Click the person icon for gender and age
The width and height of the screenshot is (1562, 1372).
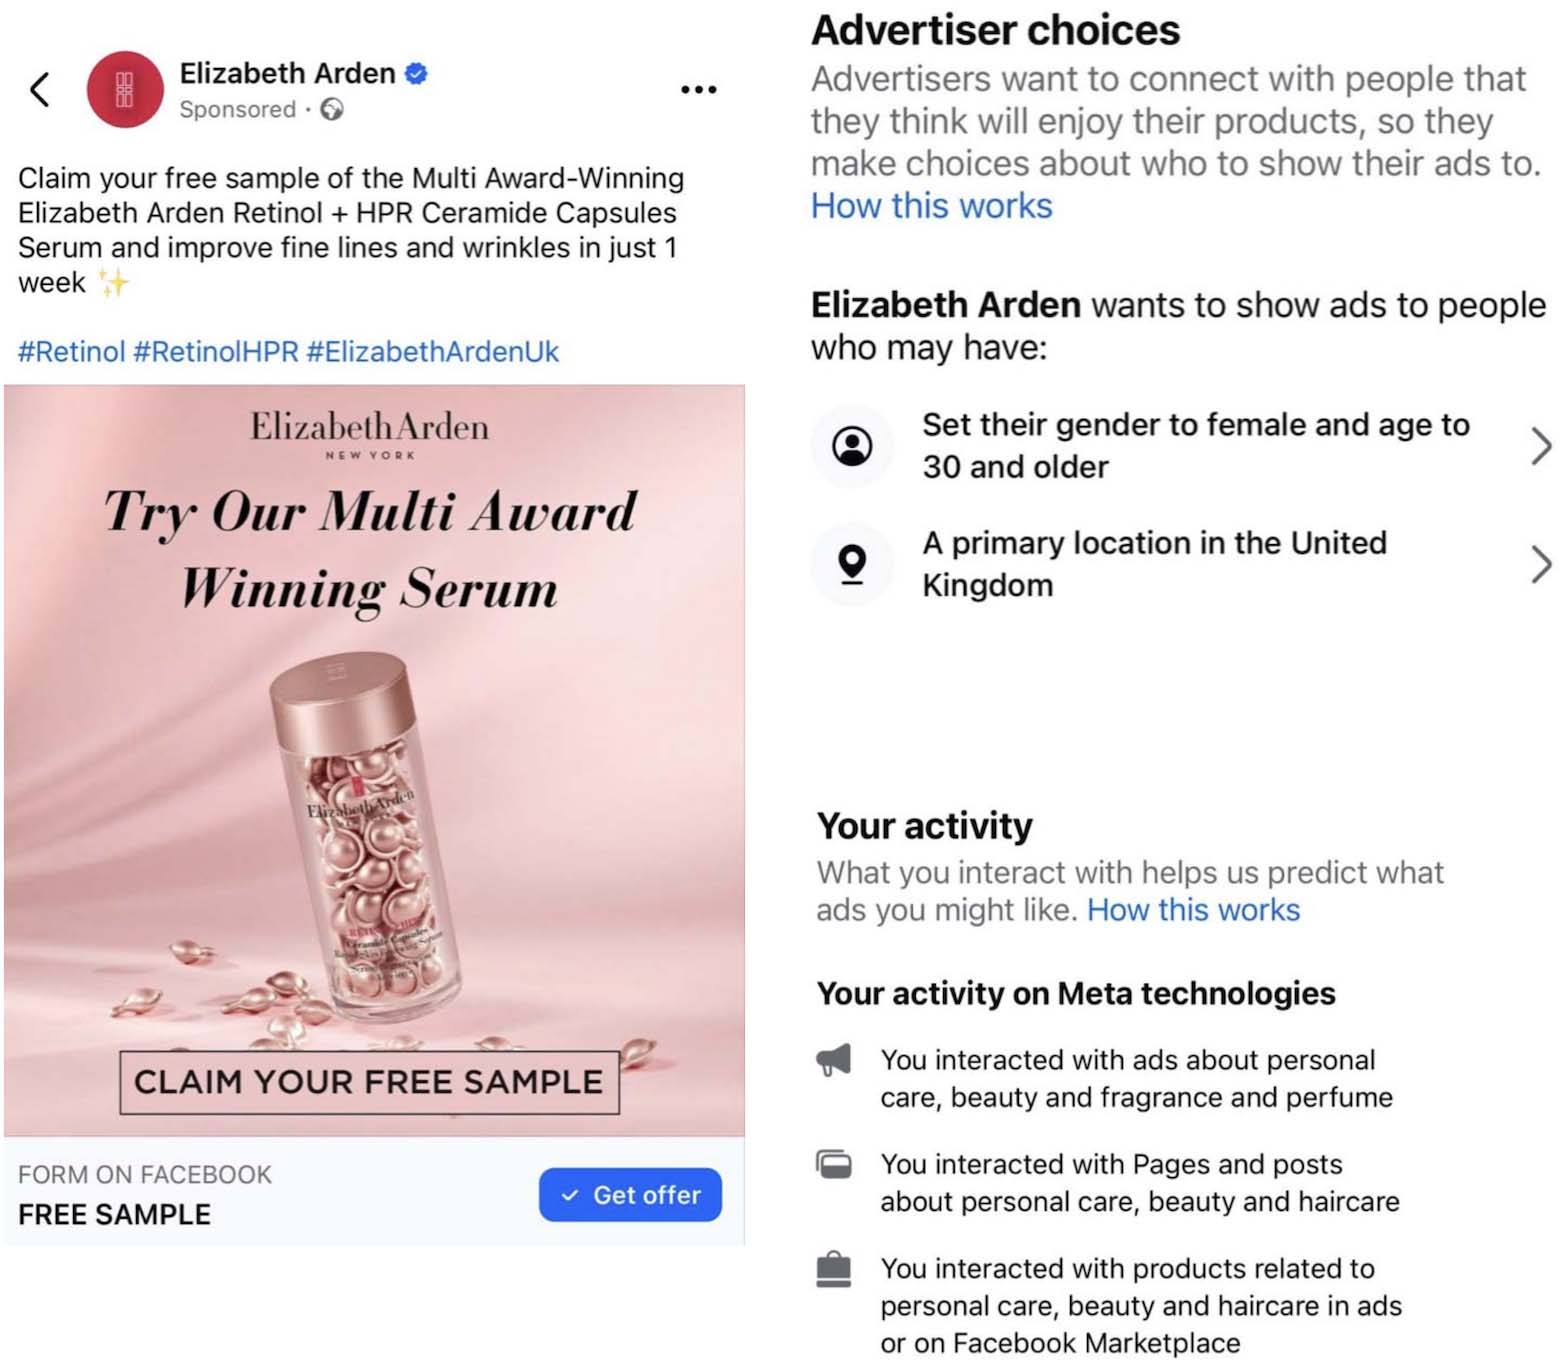click(852, 446)
